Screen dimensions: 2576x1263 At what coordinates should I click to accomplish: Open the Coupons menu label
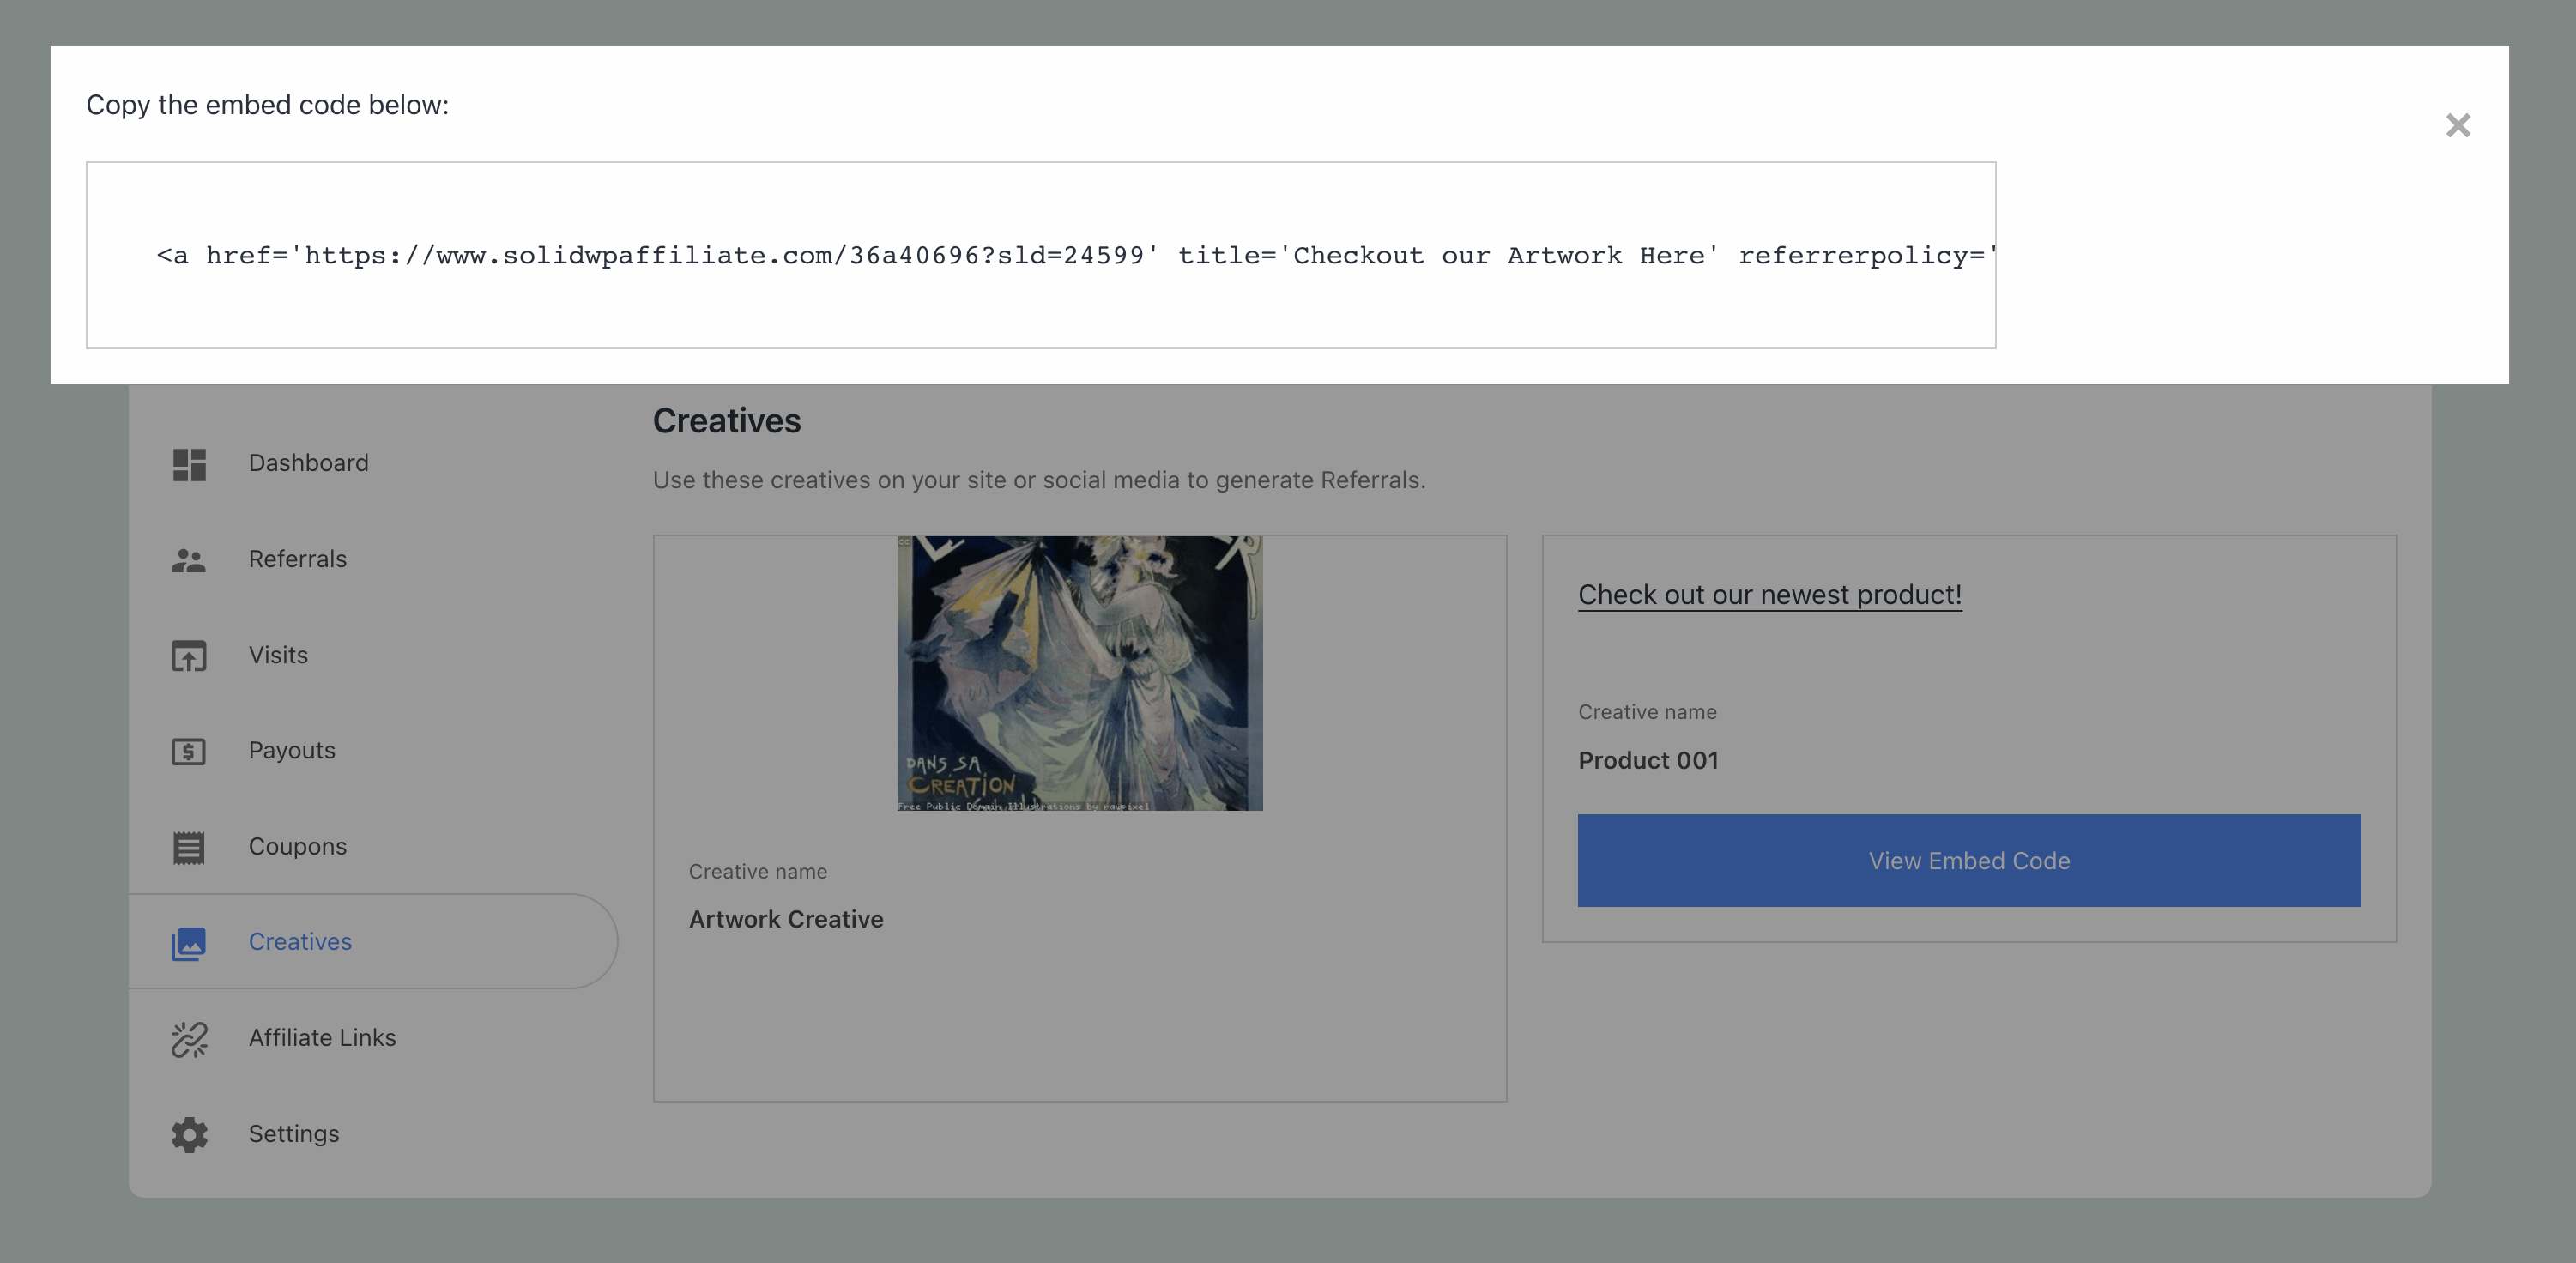(297, 846)
